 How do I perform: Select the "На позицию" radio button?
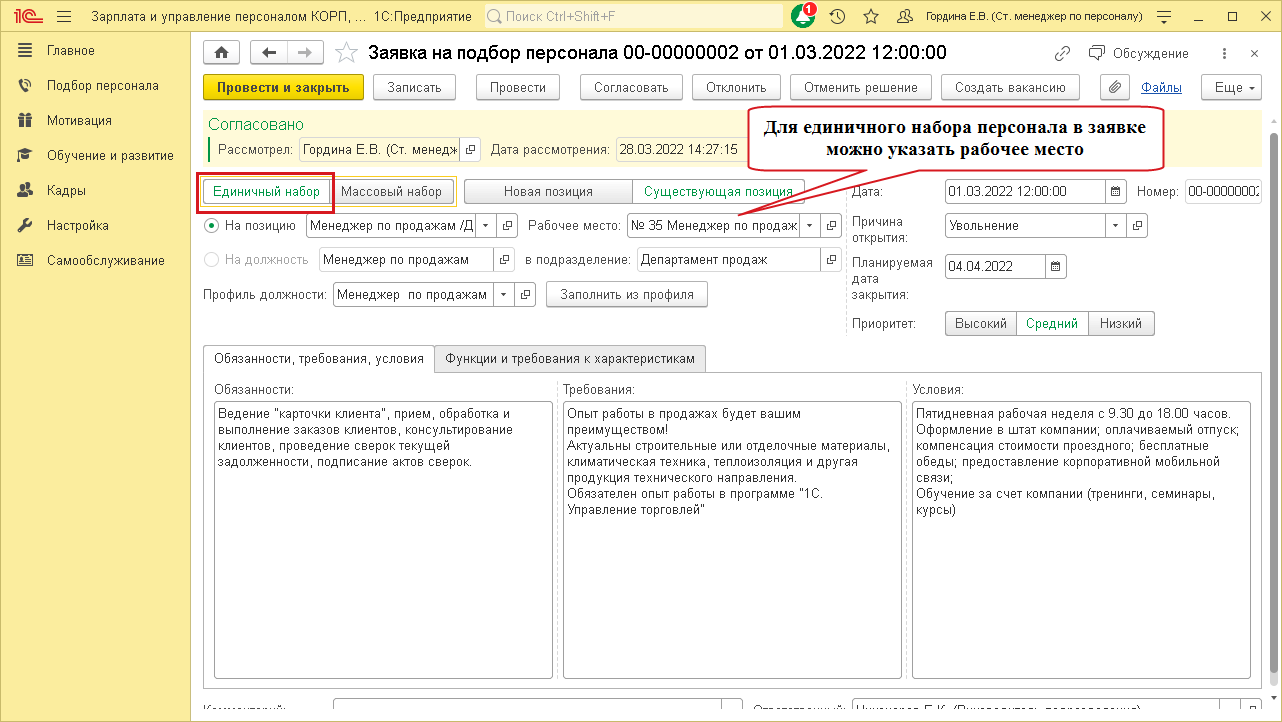[211, 226]
